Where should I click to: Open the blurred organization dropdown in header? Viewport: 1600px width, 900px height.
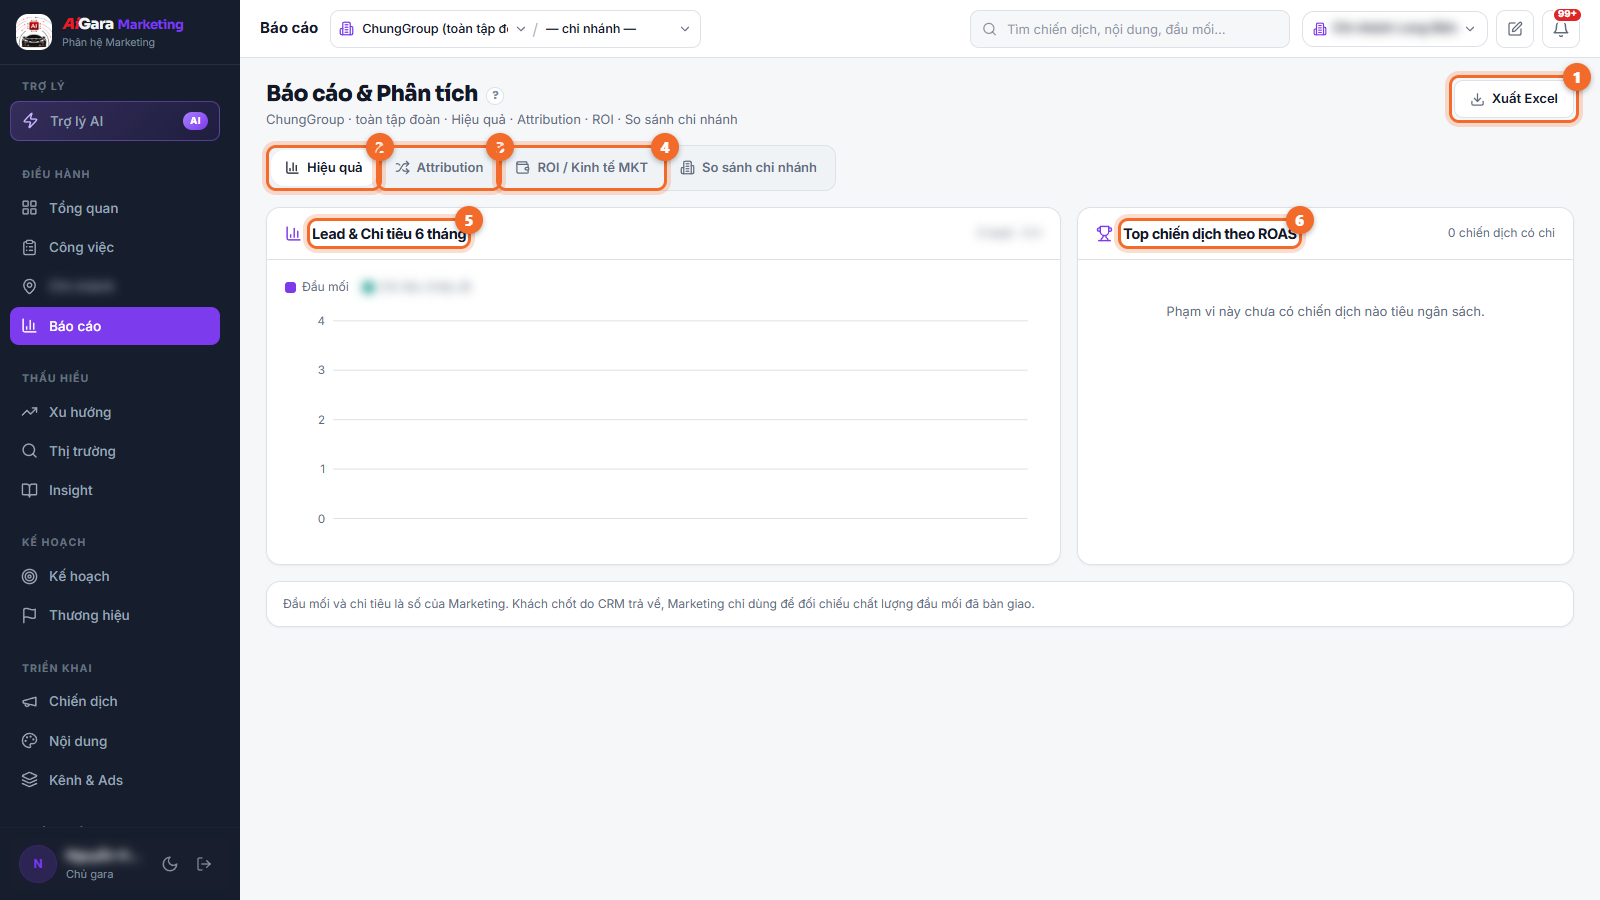click(1394, 29)
